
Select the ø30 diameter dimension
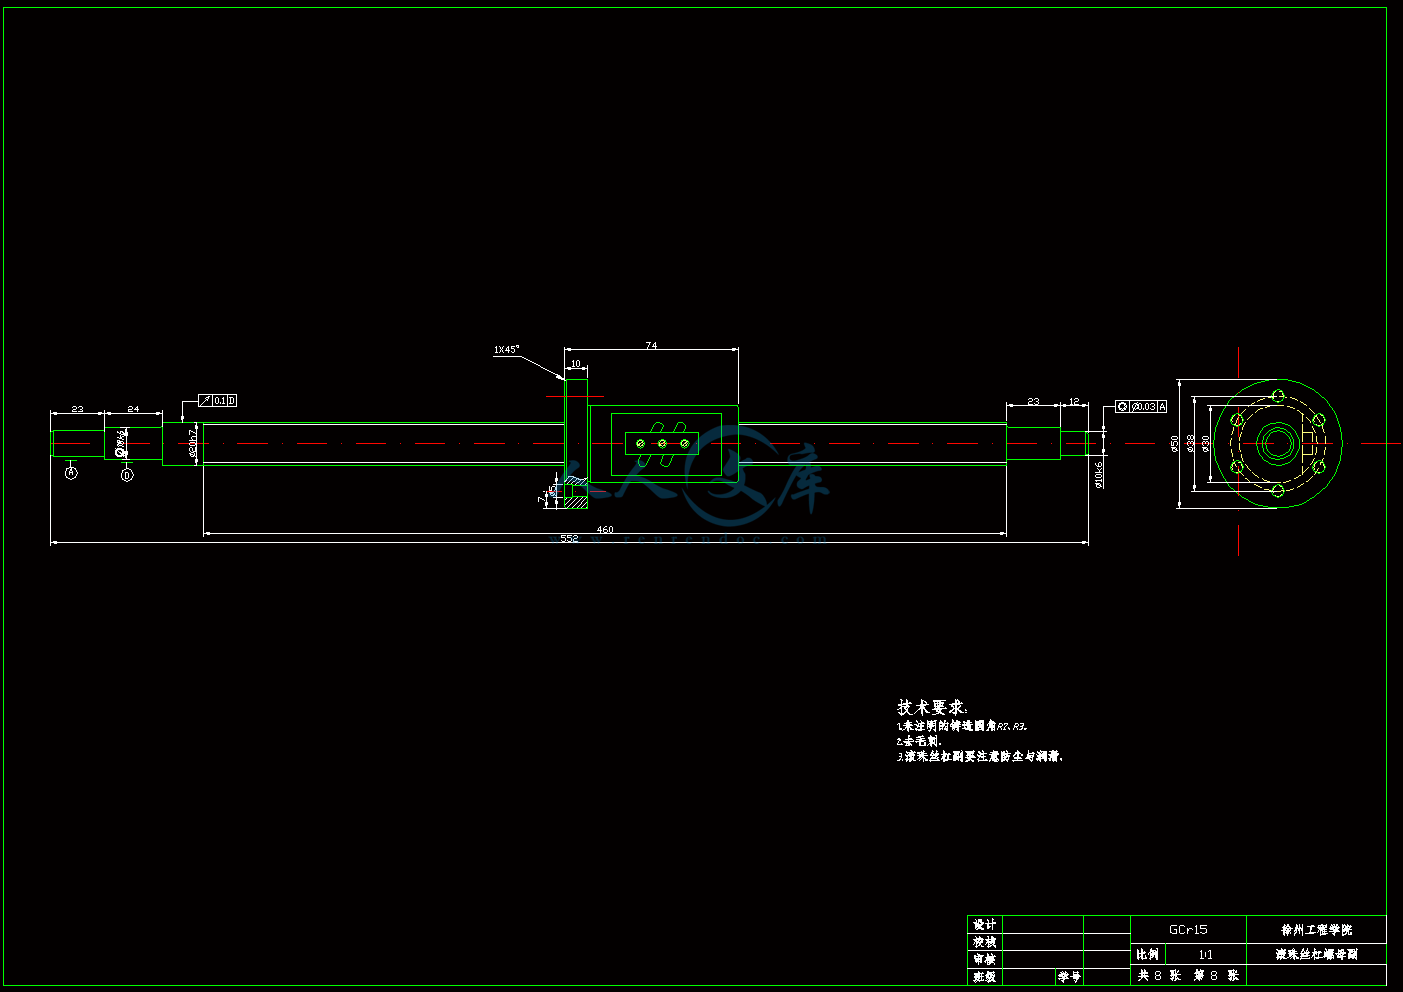pos(1205,444)
